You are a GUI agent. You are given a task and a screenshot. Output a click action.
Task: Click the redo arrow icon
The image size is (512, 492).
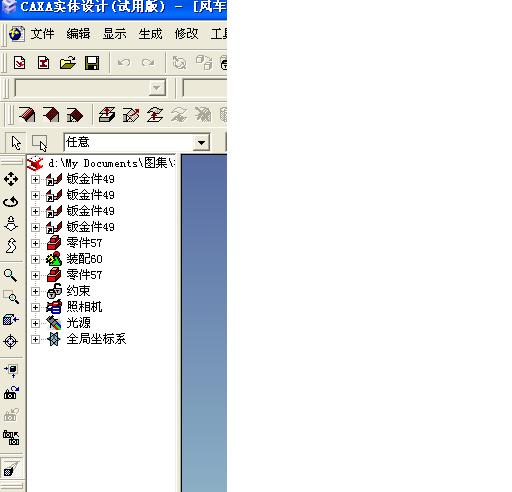[148, 62]
